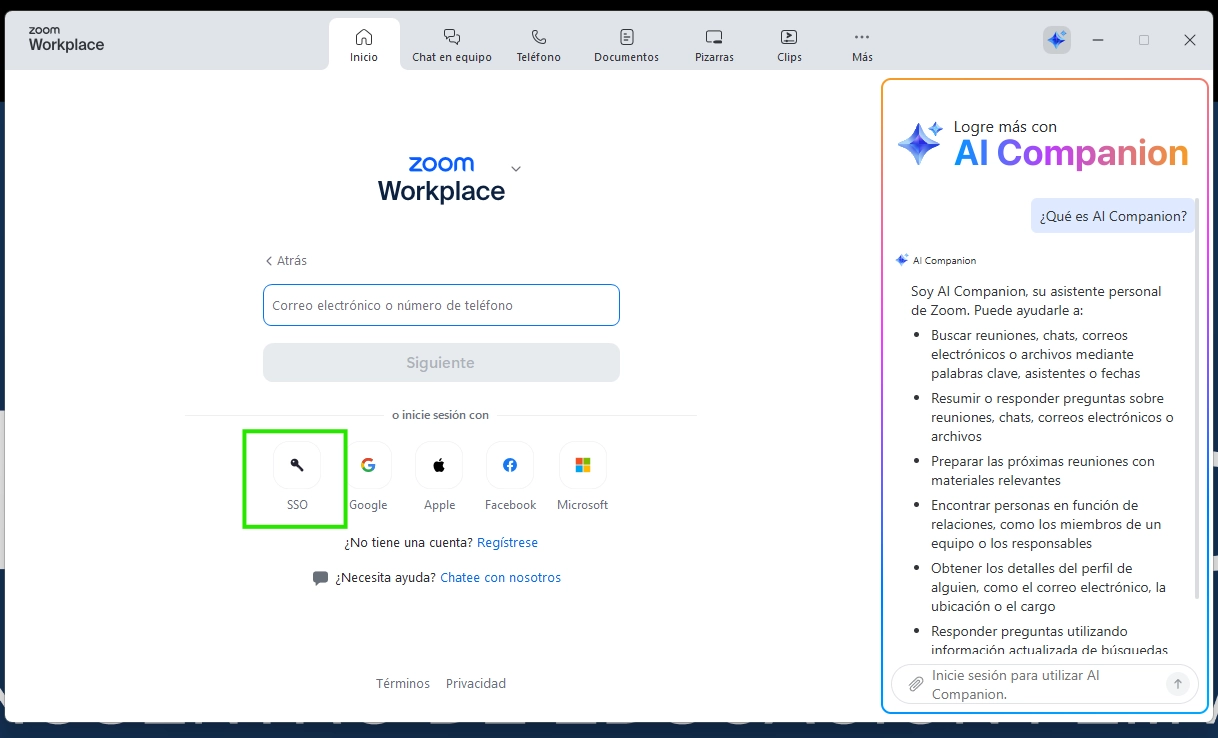1218x738 pixels.
Task: Select the ¿Qué es AI Companion? message bubble
Action: pos(1113,216)
